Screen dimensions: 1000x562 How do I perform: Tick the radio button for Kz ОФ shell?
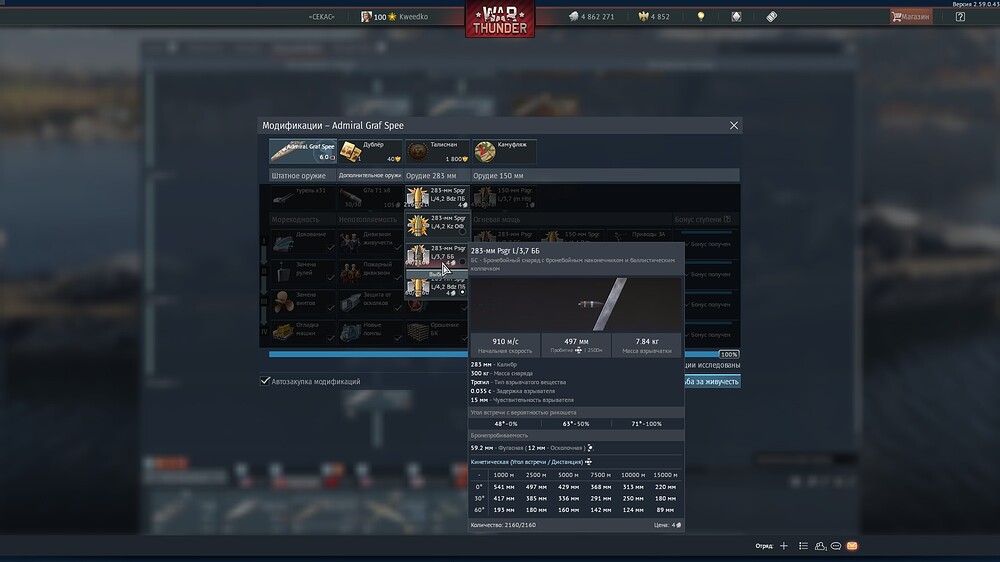click(x=462, y=232)
